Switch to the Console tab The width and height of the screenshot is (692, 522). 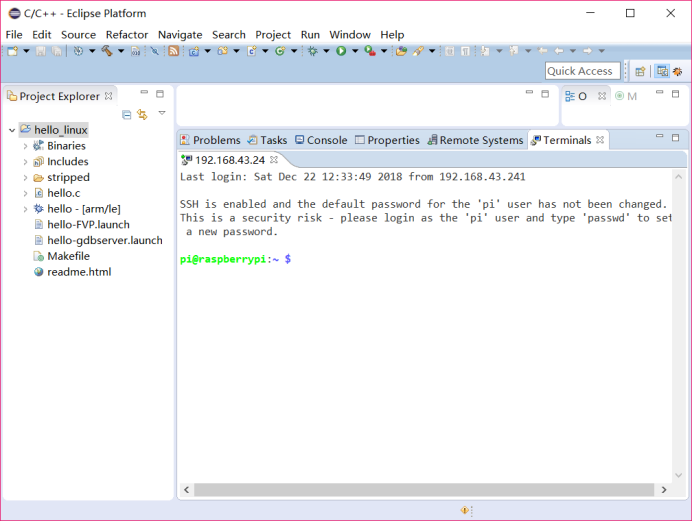pyautogui.click(x=321, y=140)
